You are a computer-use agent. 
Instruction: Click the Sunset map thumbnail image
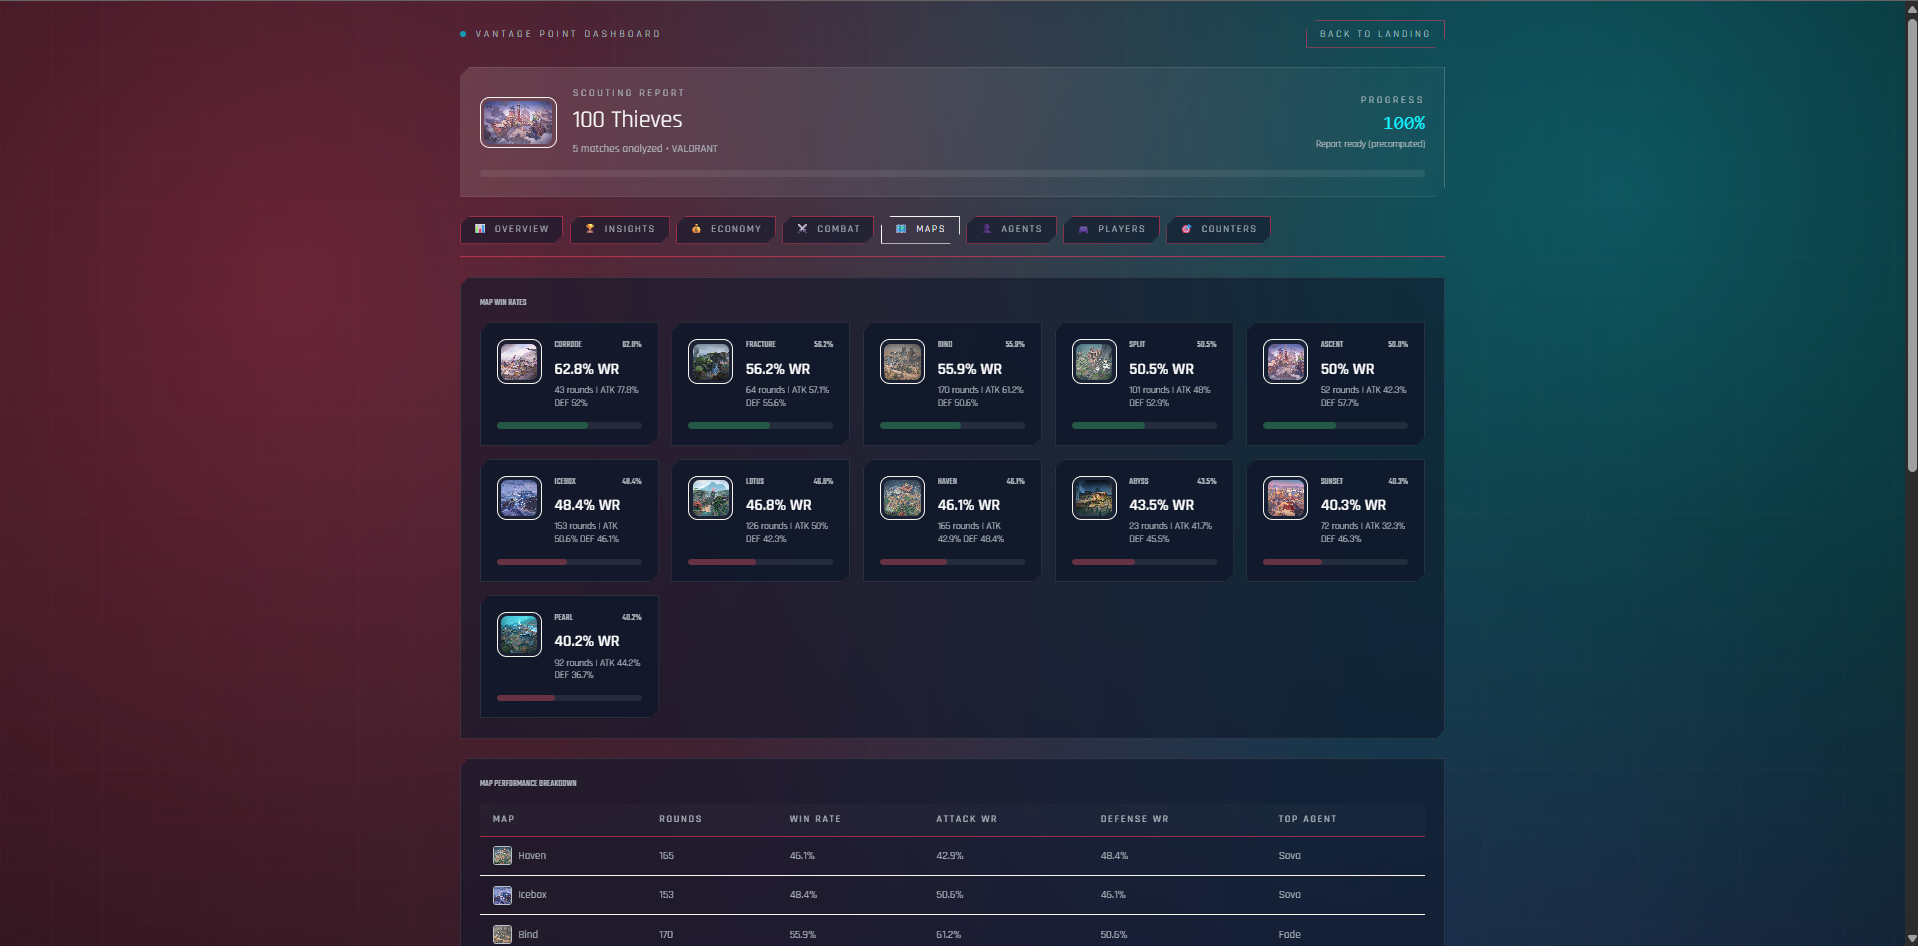click(1285, 498)
